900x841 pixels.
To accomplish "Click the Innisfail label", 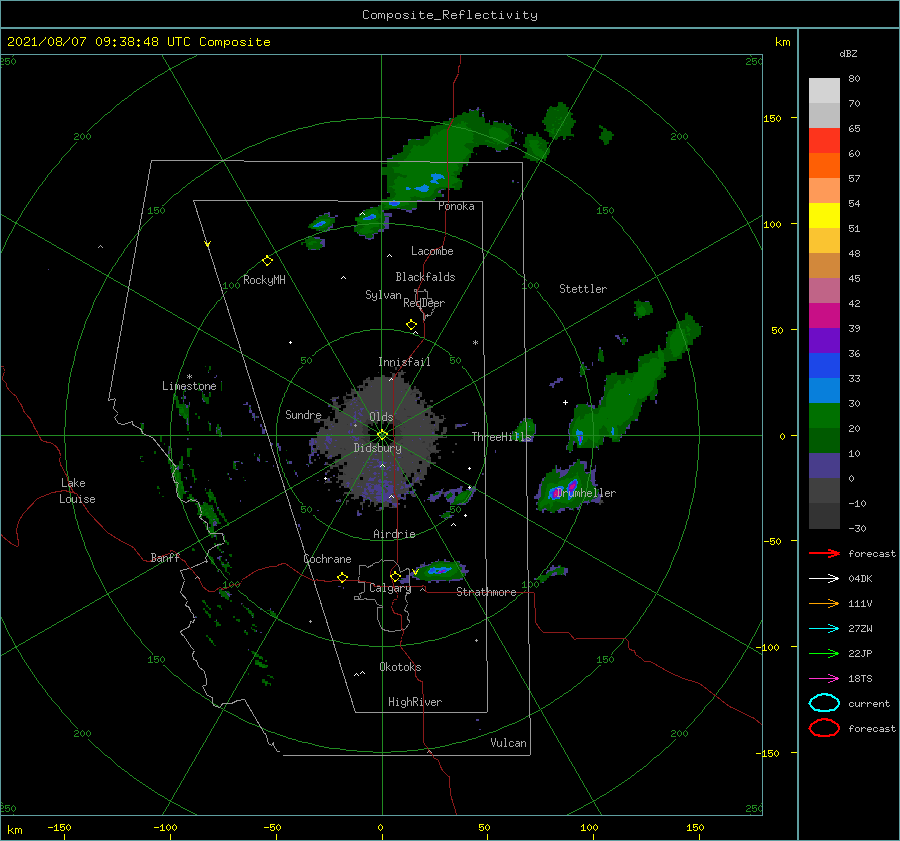I will point(404,362).
